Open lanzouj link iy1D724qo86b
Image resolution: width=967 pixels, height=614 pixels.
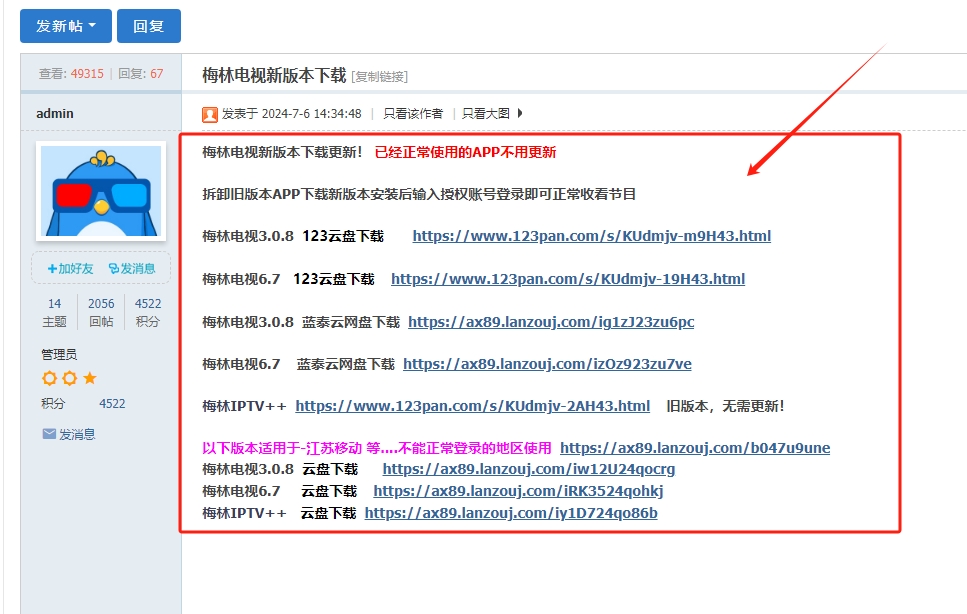pyautogui.click(x=511, y=513)
